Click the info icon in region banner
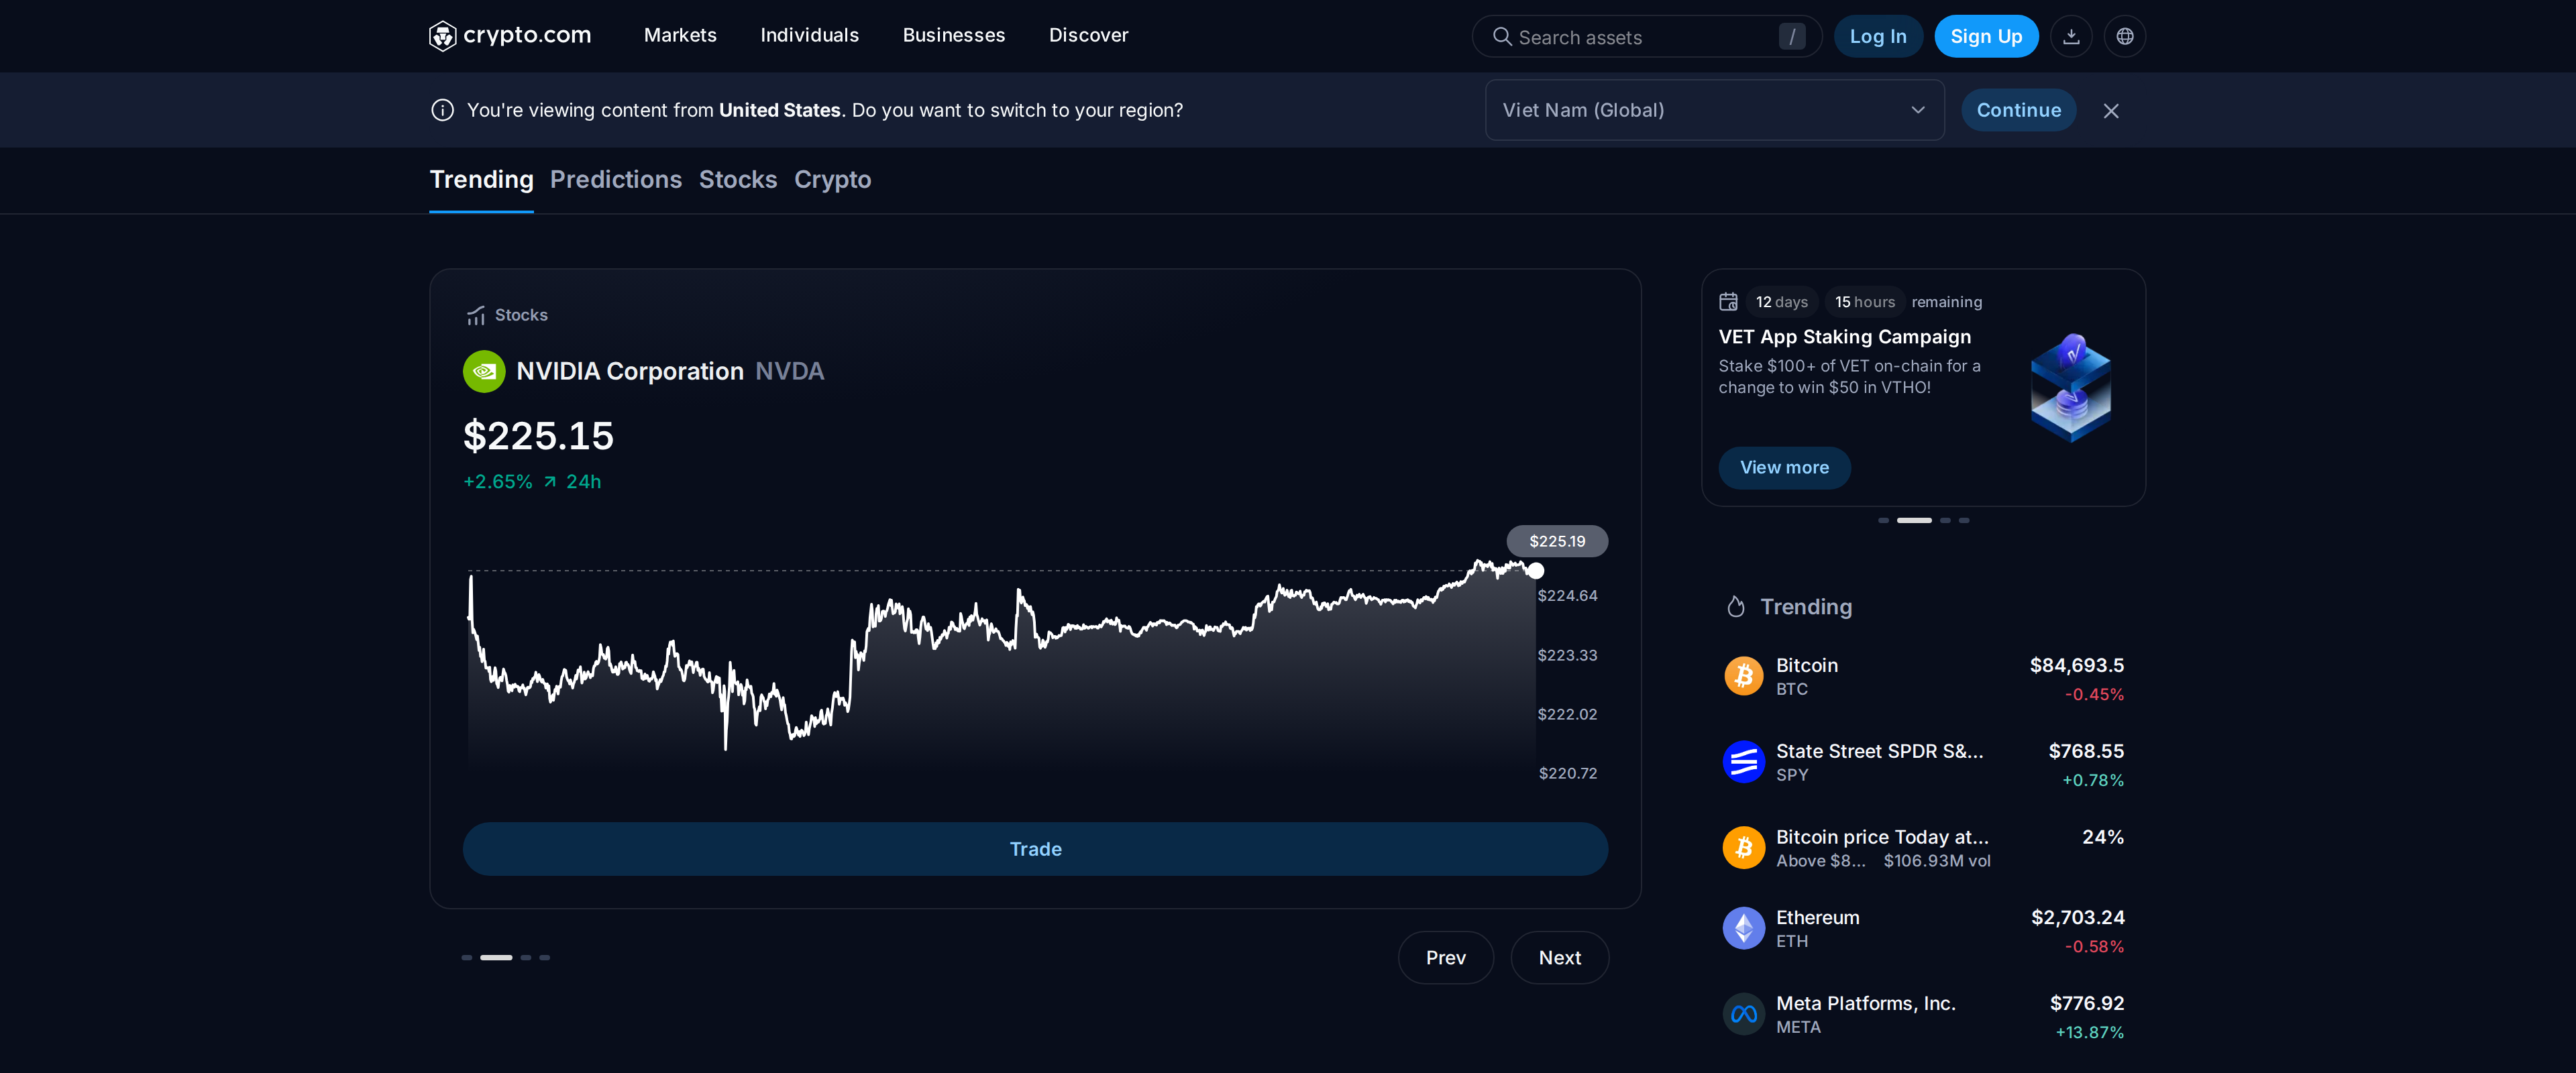The image size is (2576, 1073). pos(442,110)
